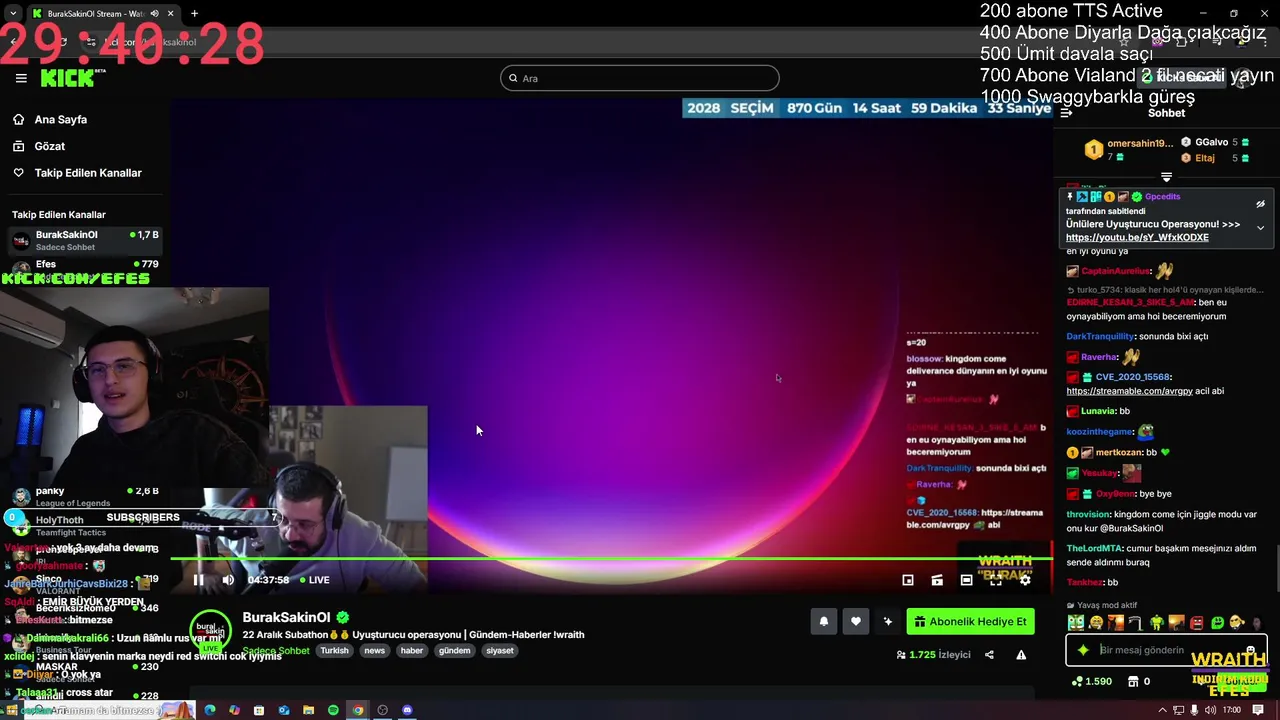
Task: Hide the pinned message
Action: [1260, 203]
